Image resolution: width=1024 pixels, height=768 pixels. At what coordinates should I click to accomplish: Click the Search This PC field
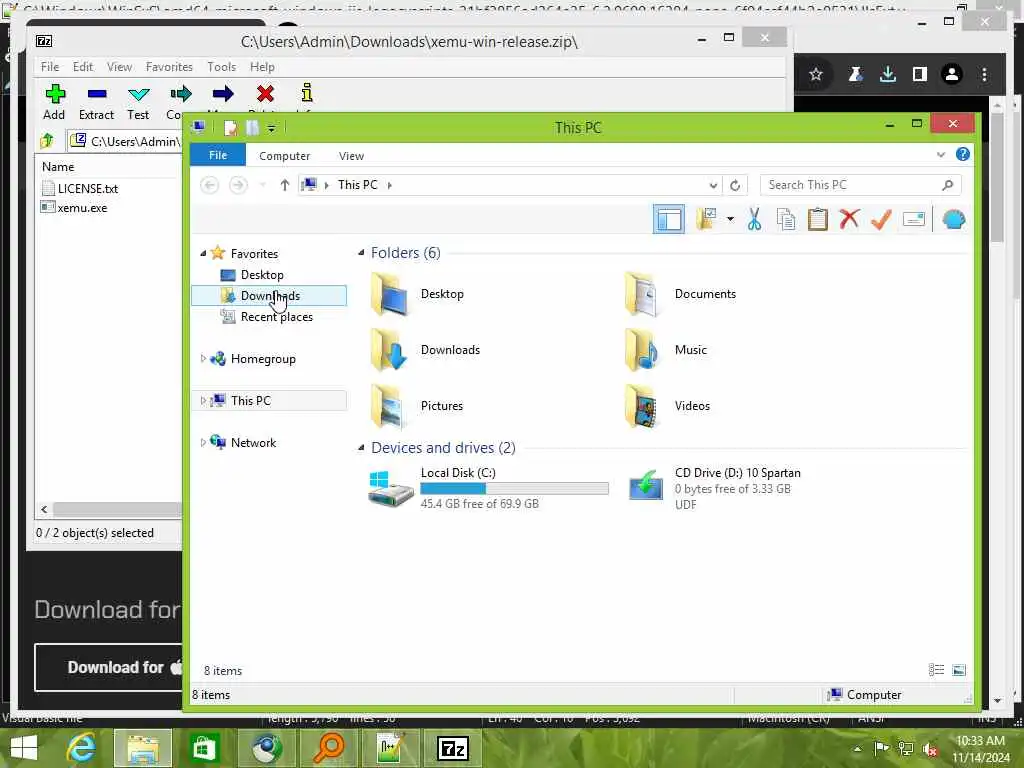pos(859,185)
